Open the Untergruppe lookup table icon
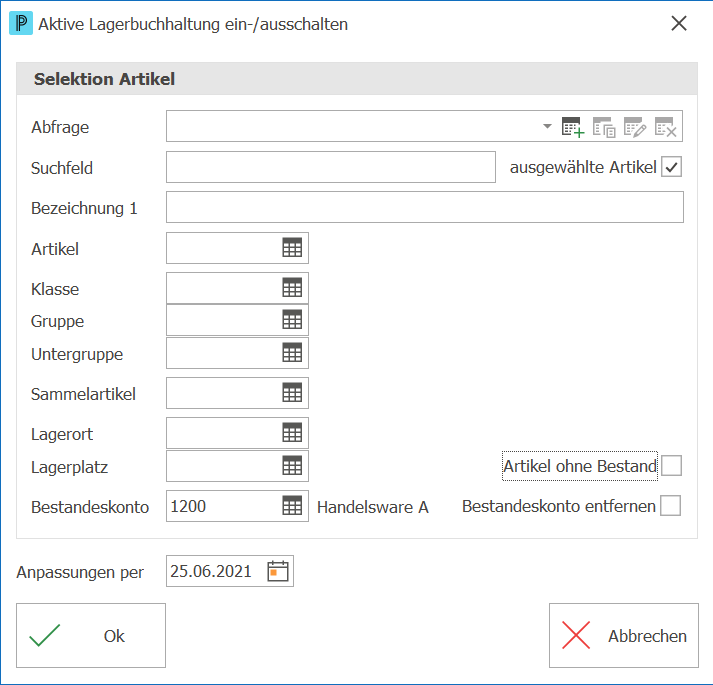713x685 pixels. 292,353
